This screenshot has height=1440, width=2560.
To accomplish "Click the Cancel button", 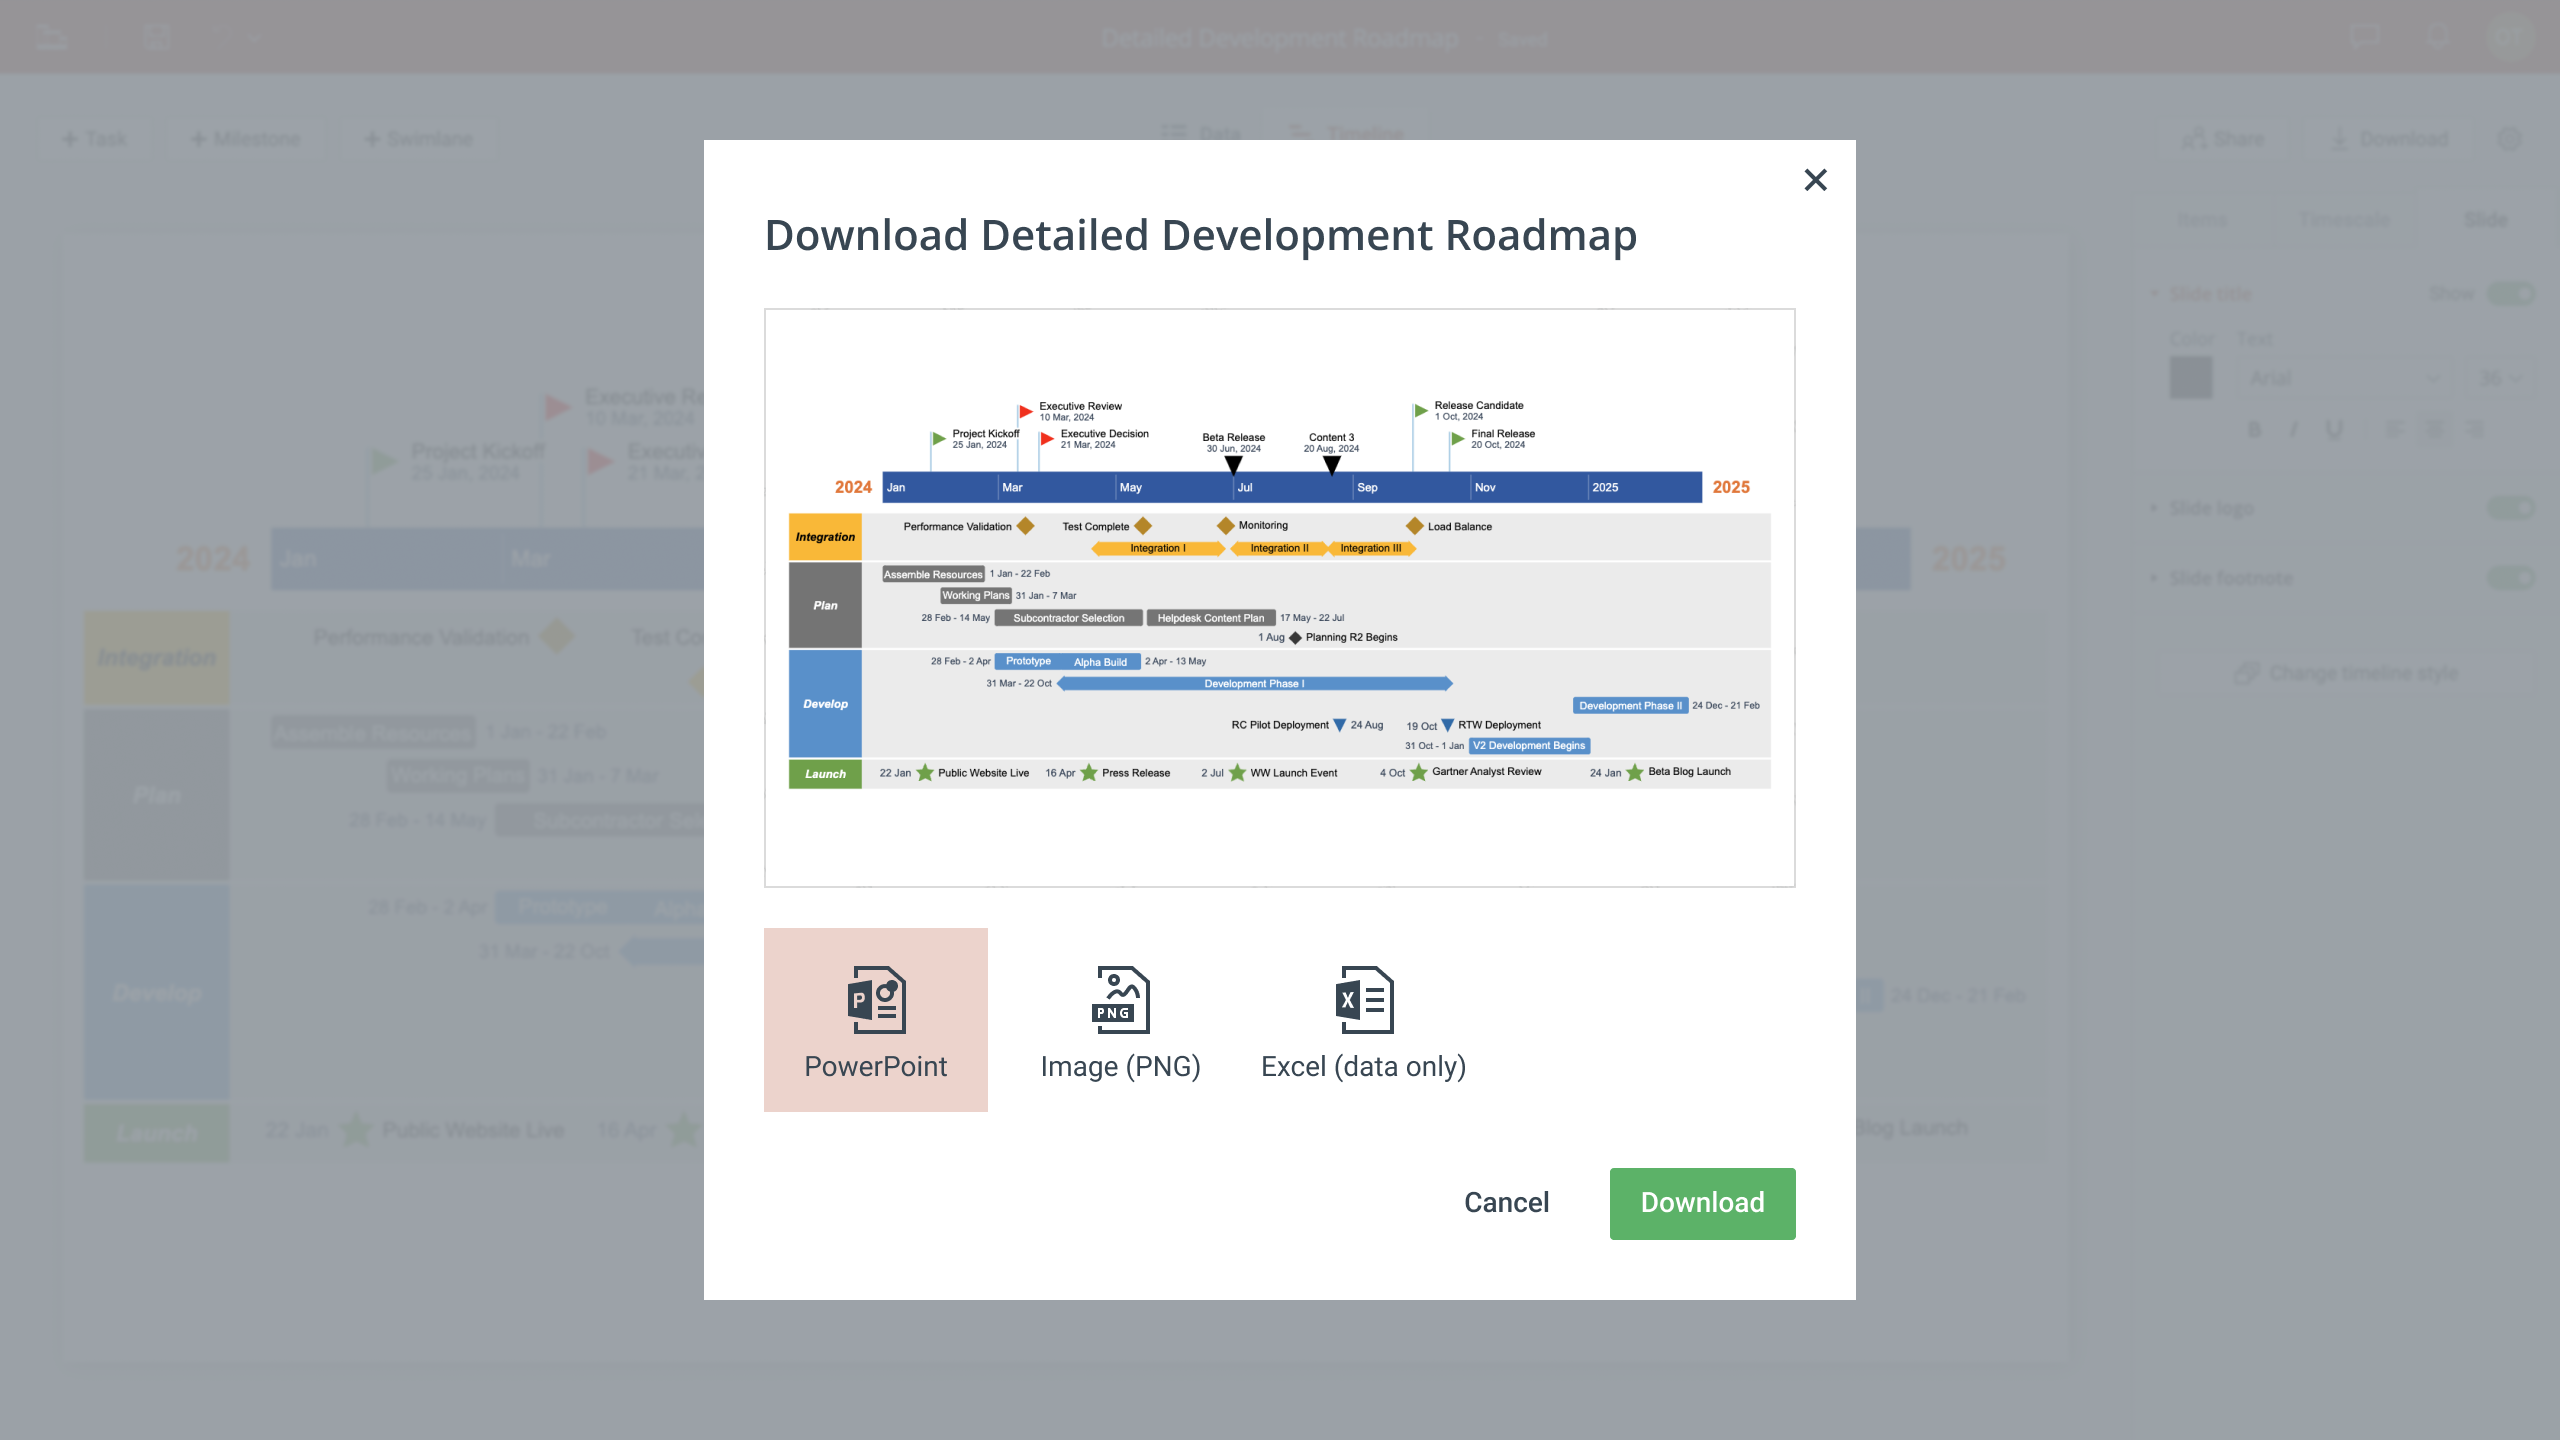I will tap(1505, 1203).
